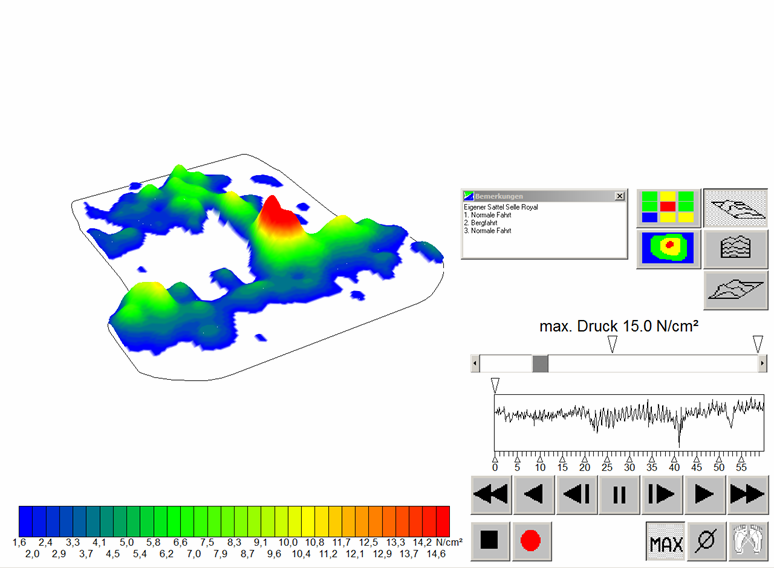
Task: Step one frame forward
Action: tap(661, 494)
